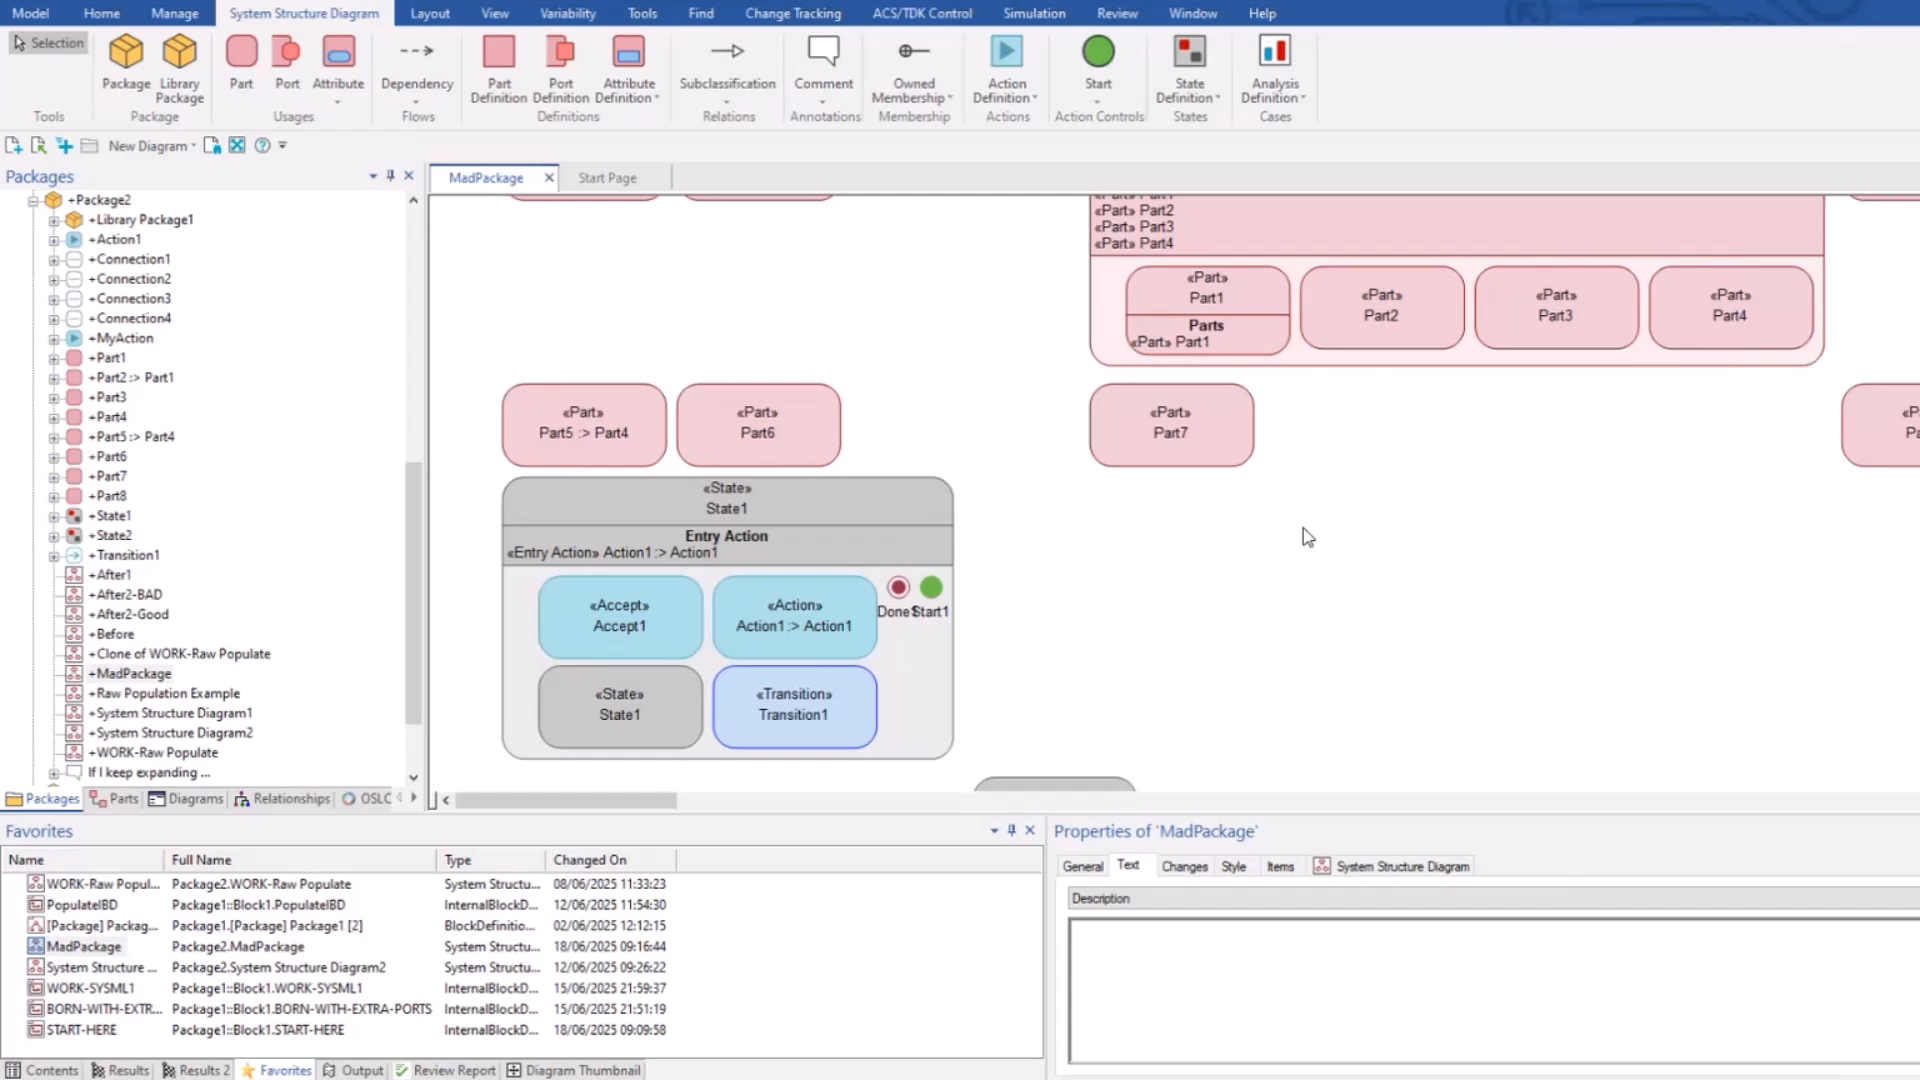Open the Simulation ribbon tab
Viewport: 1920px width, 1080px height.
click(1034, 14)
